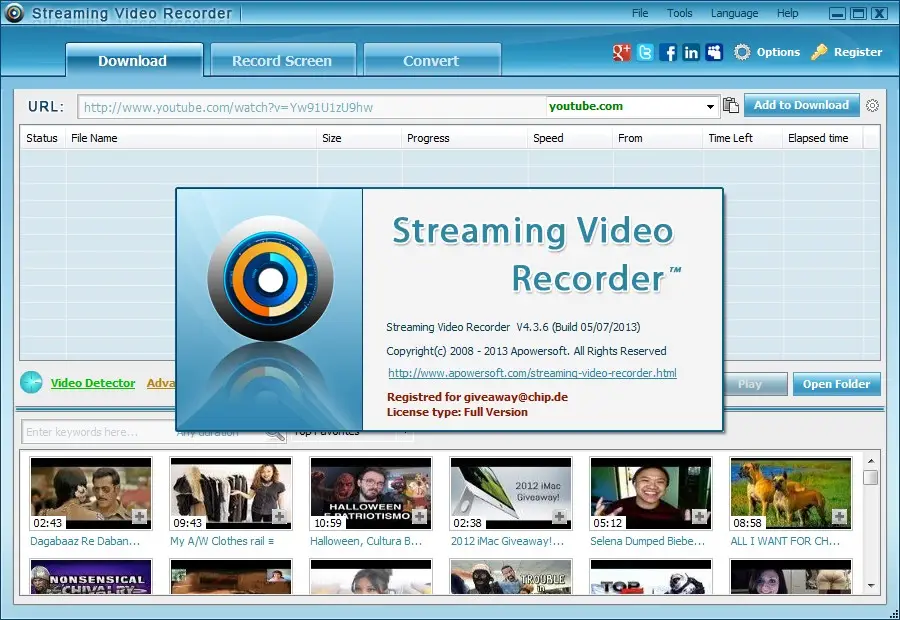The image size is (900, 620).
Task: Click the 'Halloween, Cultura B…' video title
Action: [x=366, y=541]
